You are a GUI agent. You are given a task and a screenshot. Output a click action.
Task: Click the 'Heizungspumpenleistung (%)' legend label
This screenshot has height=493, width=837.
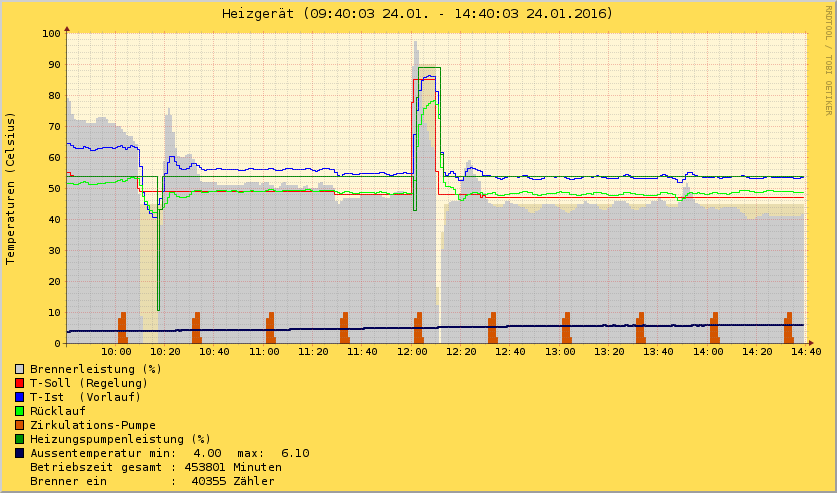121,439
